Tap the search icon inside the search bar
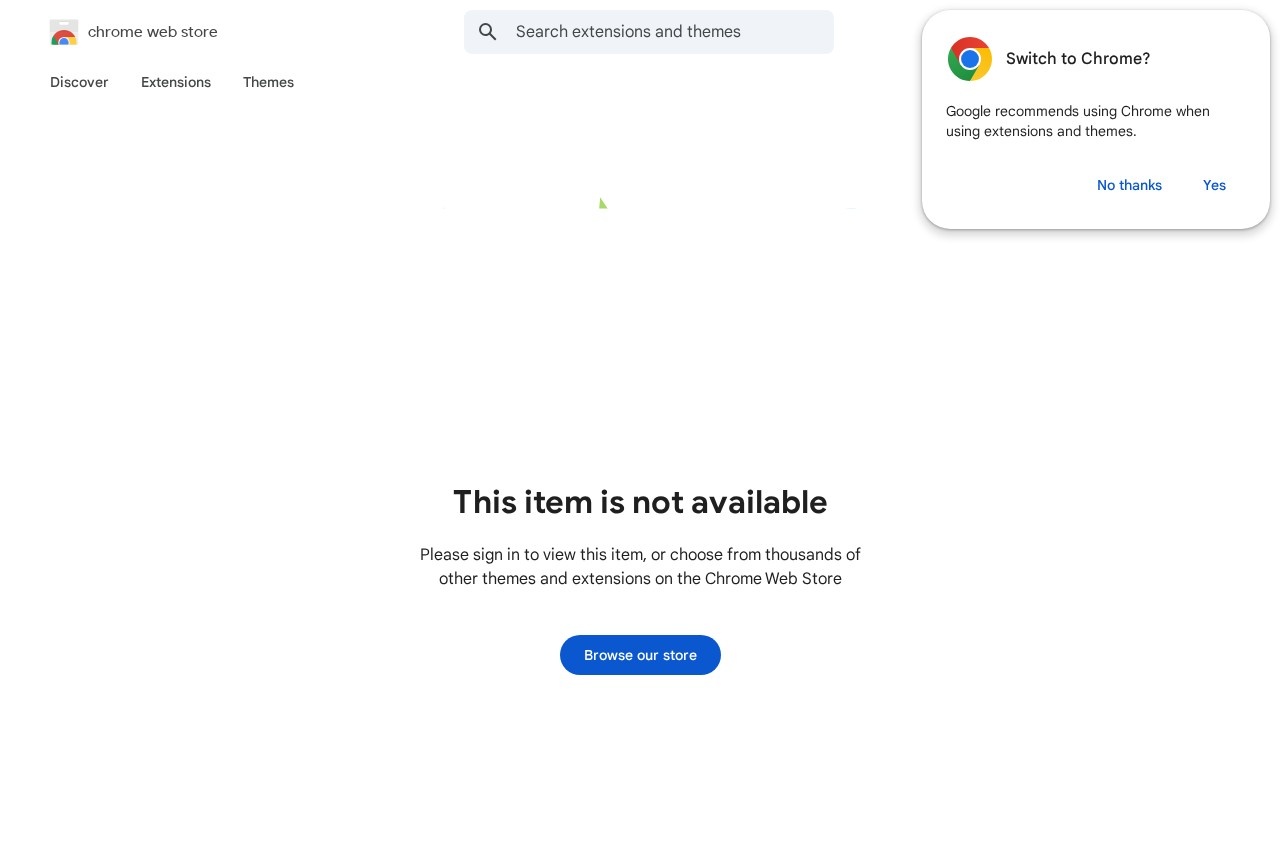Image resolution: width=1280 pixels, height=853 pixels. 488,32
